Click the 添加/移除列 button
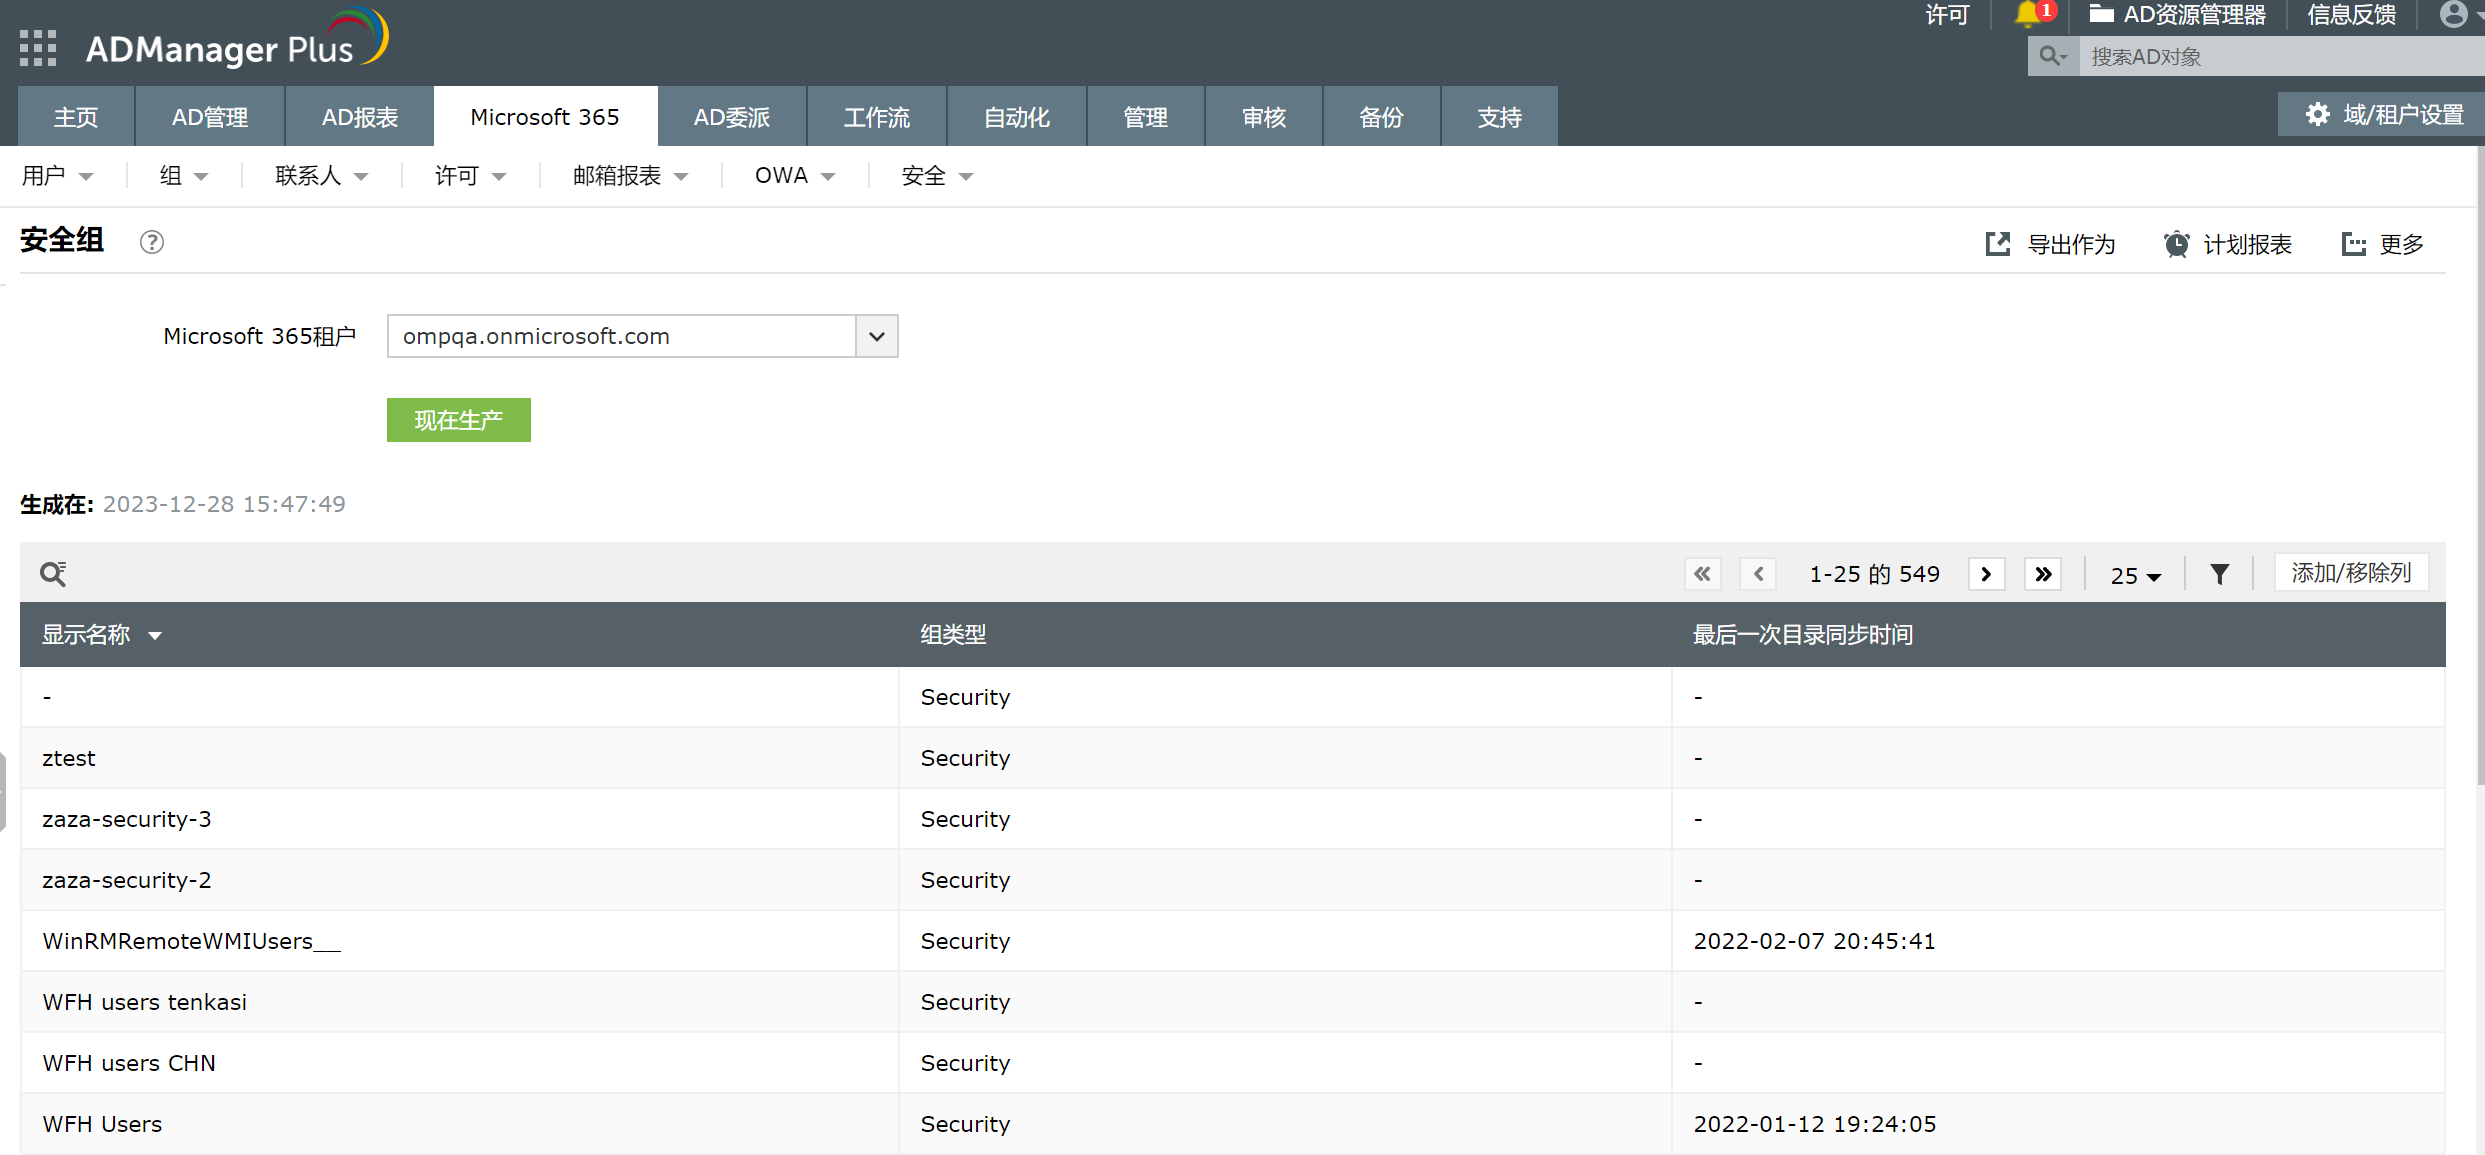The width and height of the screenshot is (2485, 1155). pos(2351,573)
